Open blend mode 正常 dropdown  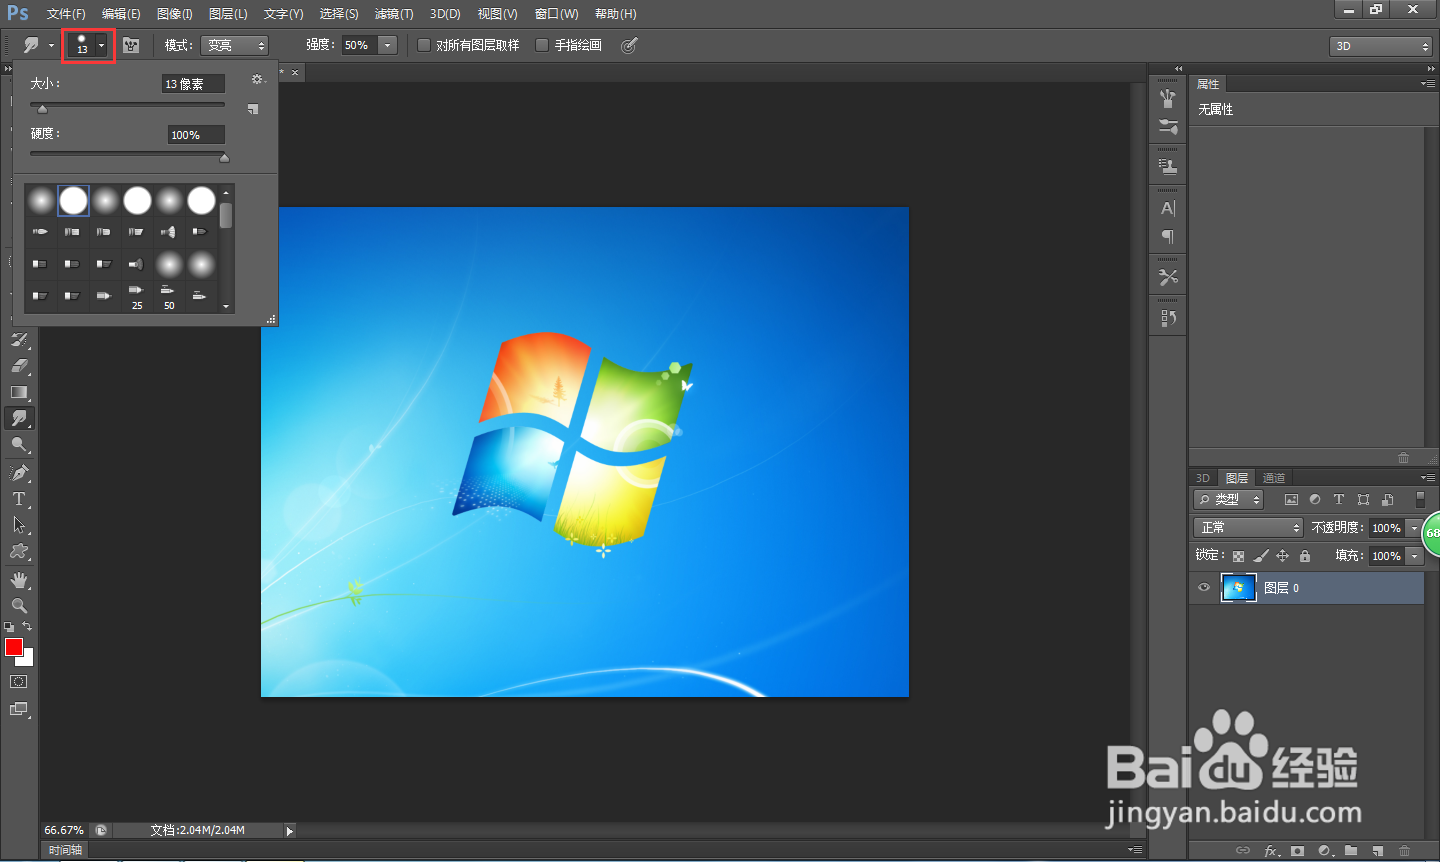1248,527
